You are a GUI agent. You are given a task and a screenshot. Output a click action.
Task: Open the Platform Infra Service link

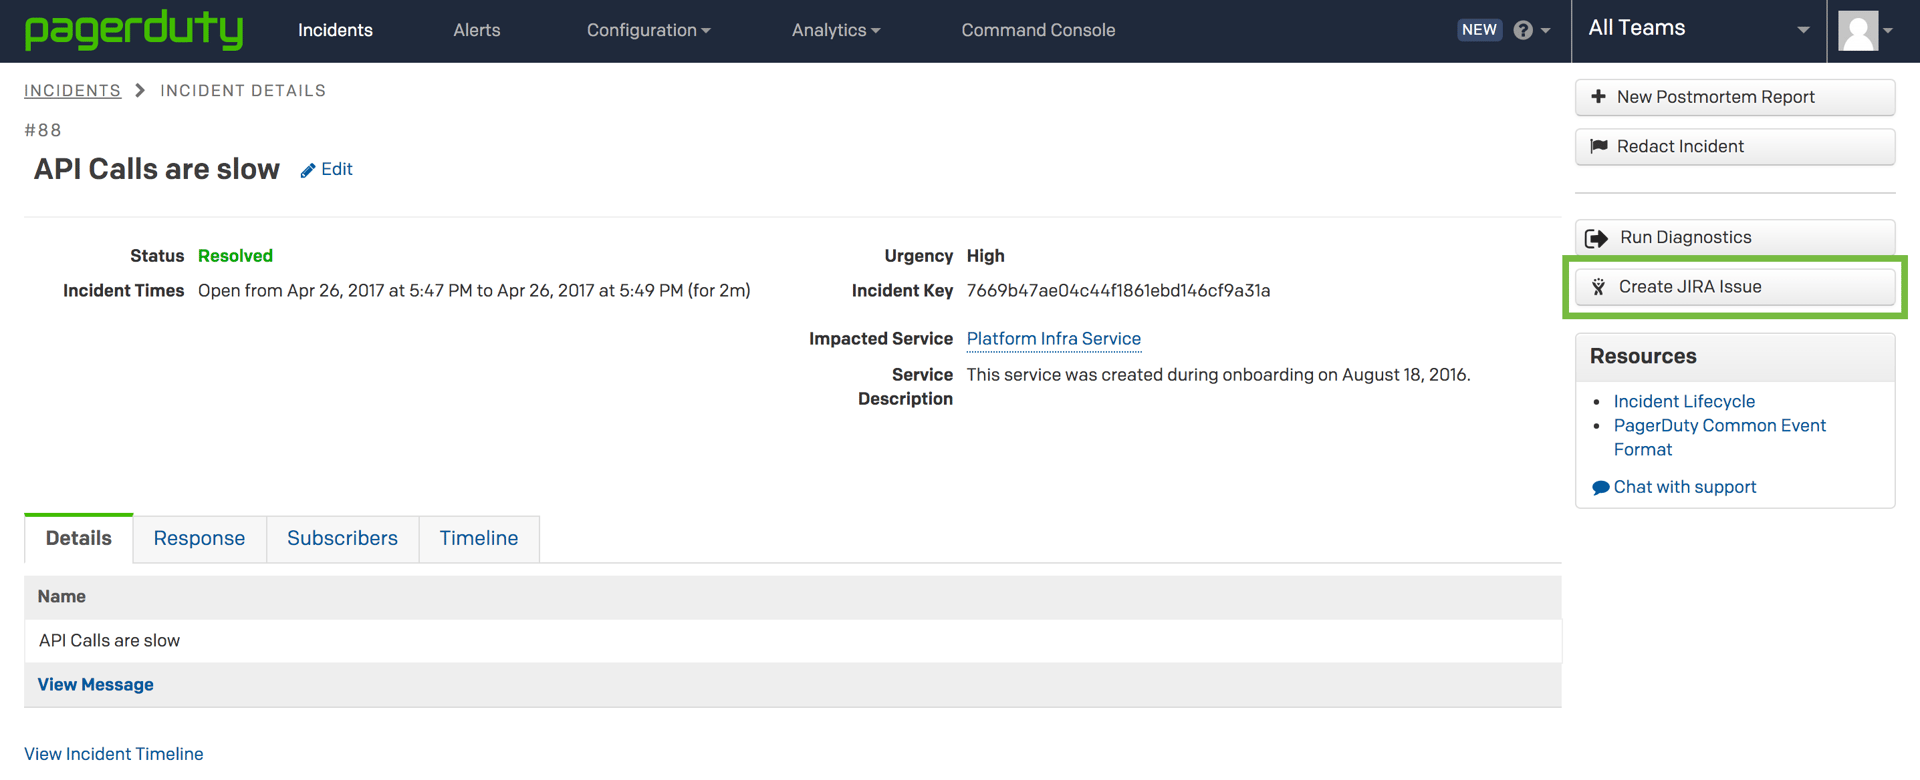tap(1053, 339)
